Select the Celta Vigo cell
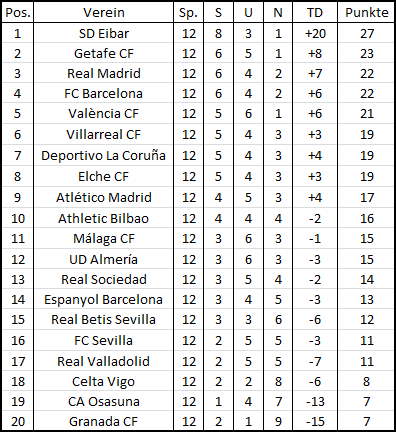396x432 pixels. (103, 381)
